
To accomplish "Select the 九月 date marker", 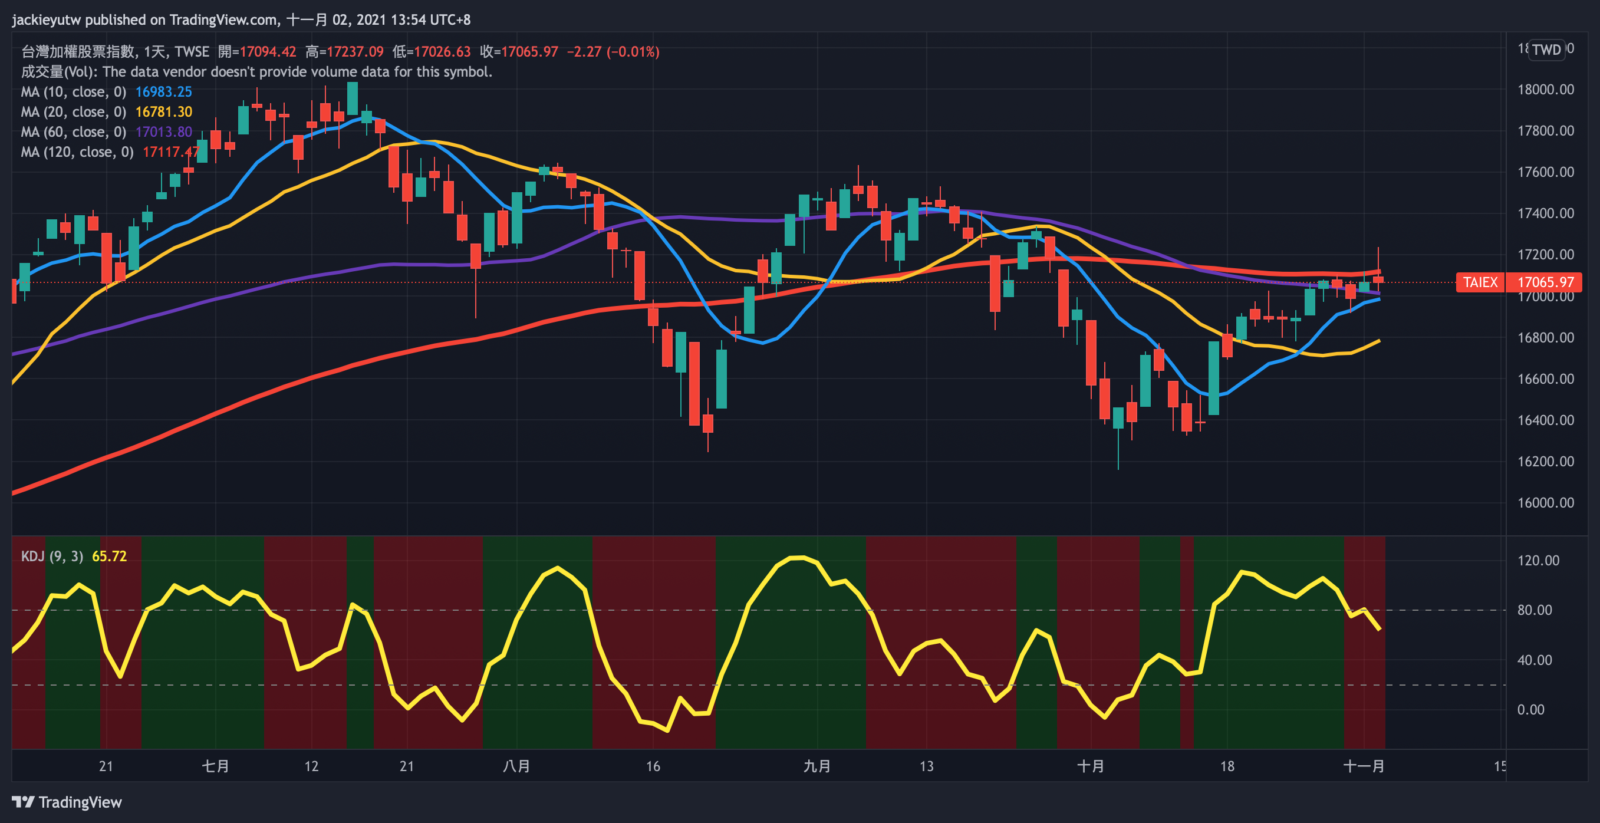I will coord(817,766).
